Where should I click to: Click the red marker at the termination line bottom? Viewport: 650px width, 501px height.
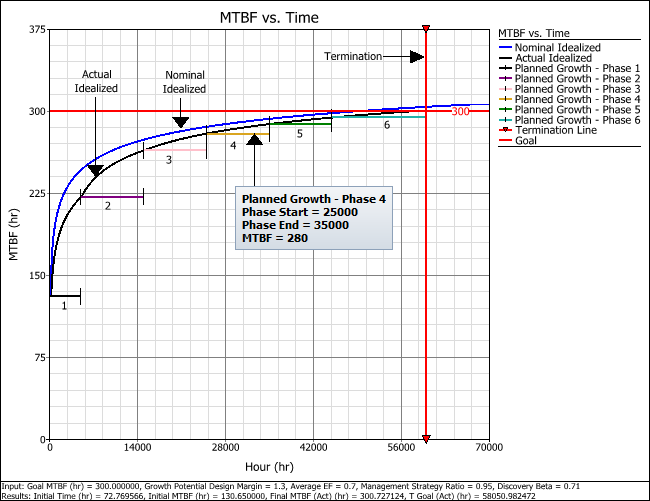pyautogui.click(x=427, y=438)
